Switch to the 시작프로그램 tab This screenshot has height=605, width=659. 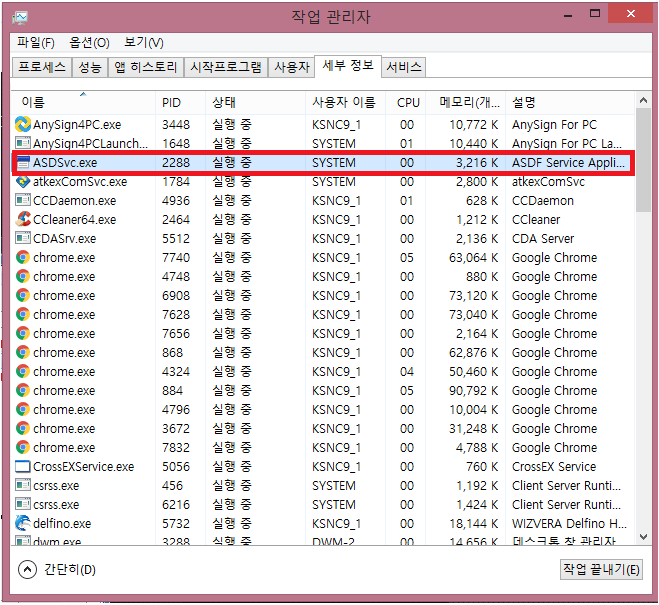(226, 67)
